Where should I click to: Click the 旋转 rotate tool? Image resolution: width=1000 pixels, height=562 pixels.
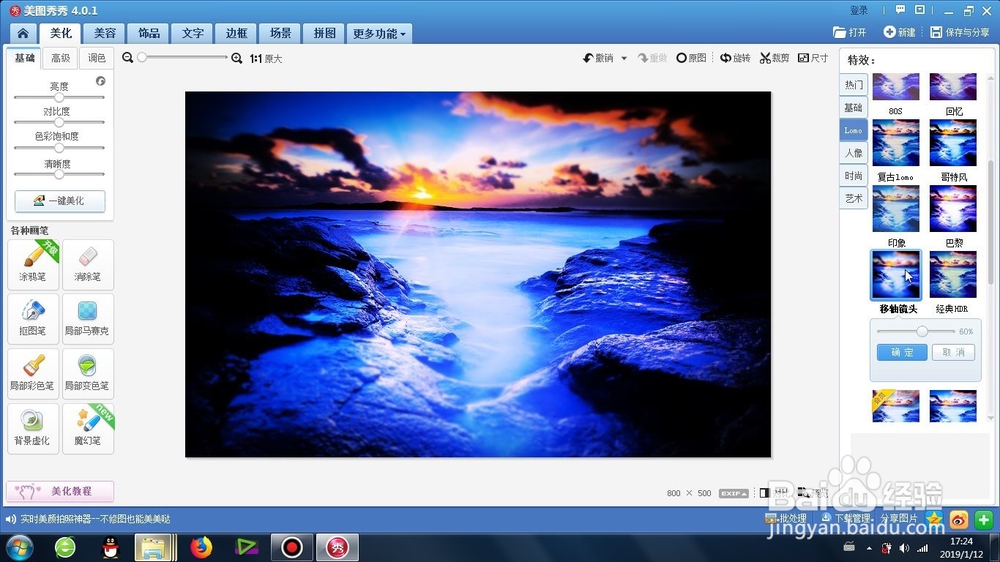(735, 58)
